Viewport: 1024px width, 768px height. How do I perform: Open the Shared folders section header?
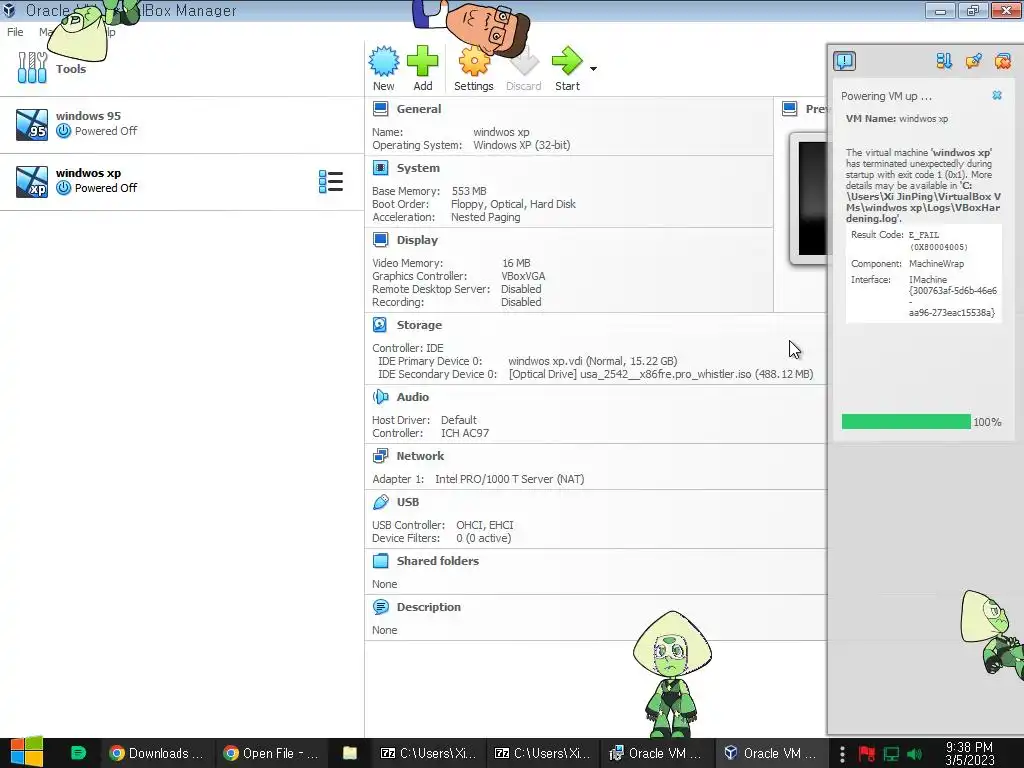click(x=438, y=560)
